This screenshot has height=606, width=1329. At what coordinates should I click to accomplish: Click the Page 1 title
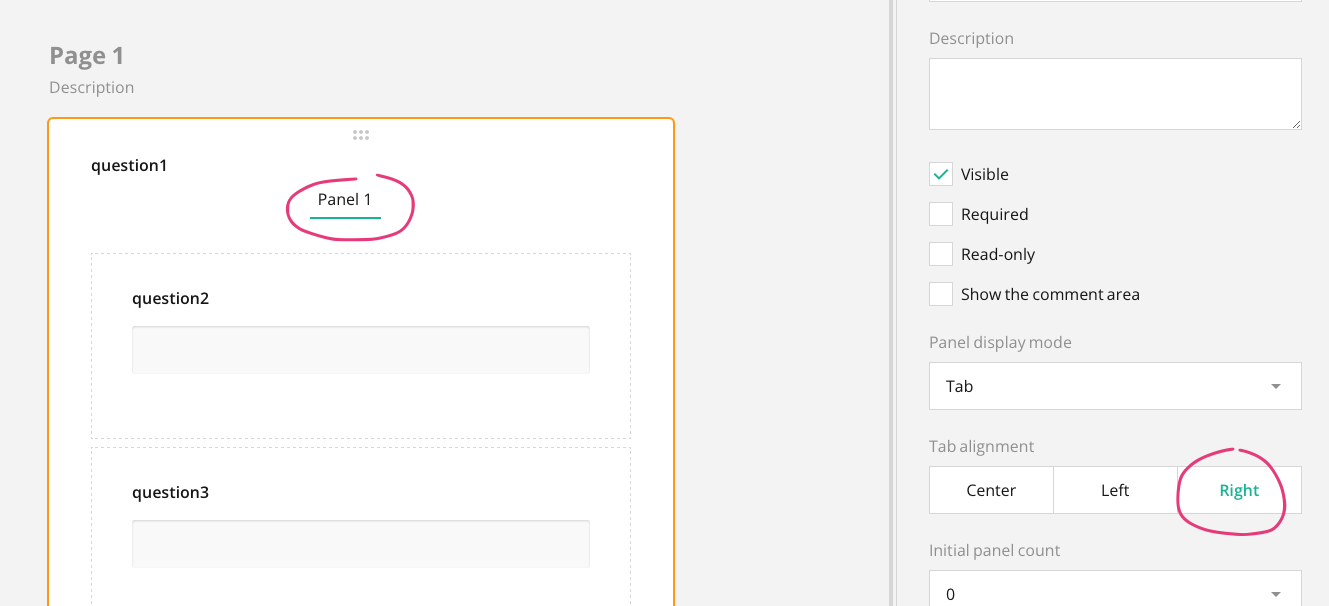[x=86, y=55]
